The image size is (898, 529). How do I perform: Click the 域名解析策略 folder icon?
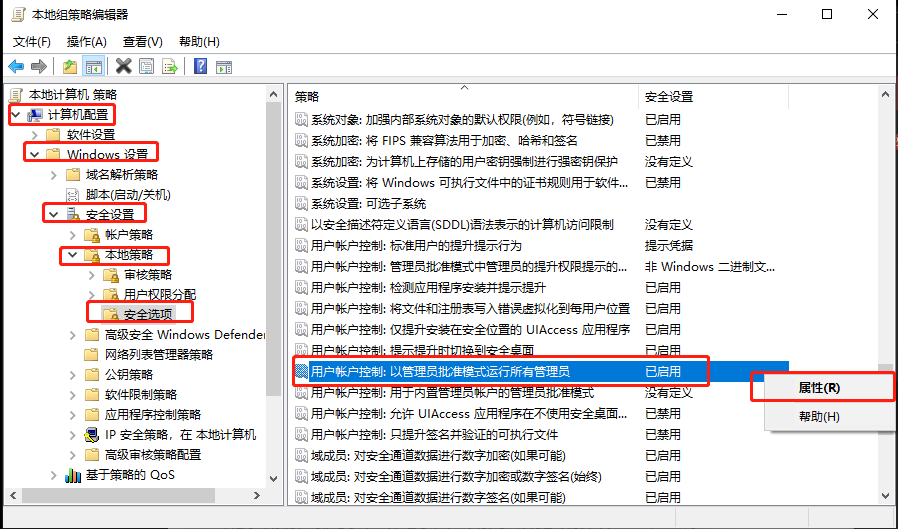pos(73,175)
